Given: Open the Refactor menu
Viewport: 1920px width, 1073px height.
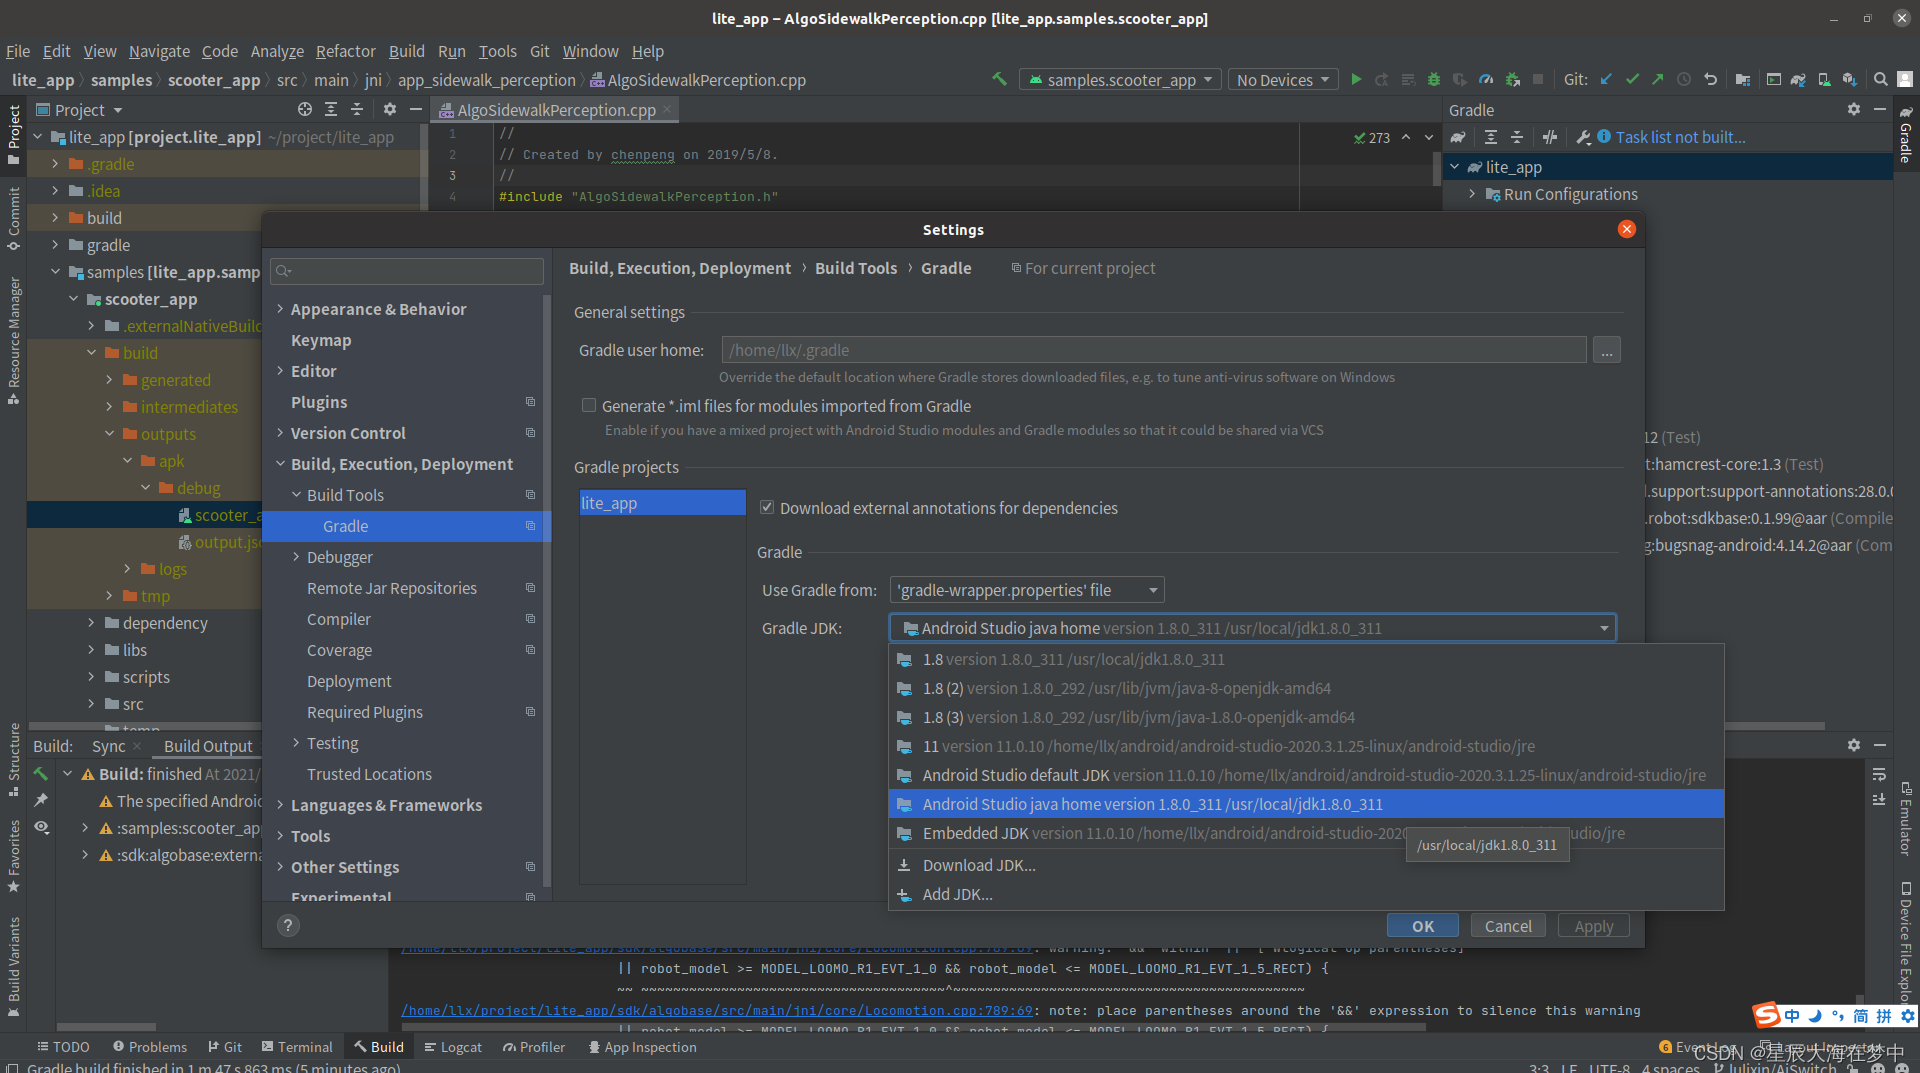Looking at the screenshot, I should tap(345, 51).
